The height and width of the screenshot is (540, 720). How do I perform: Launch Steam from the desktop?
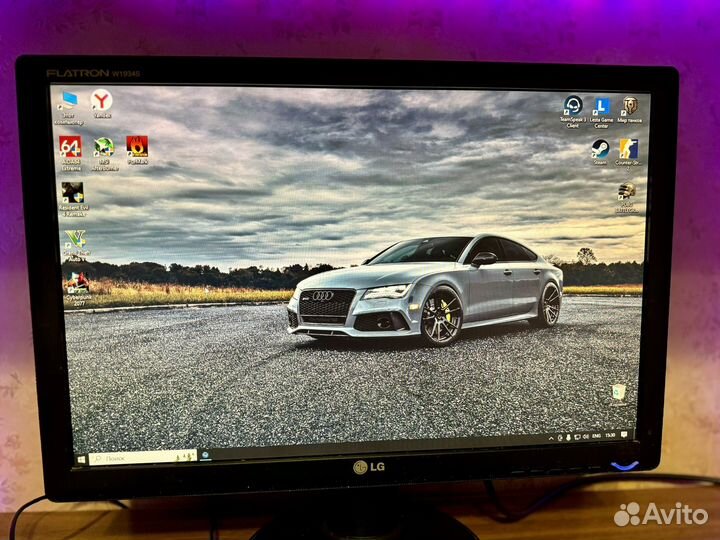(600, 152)
